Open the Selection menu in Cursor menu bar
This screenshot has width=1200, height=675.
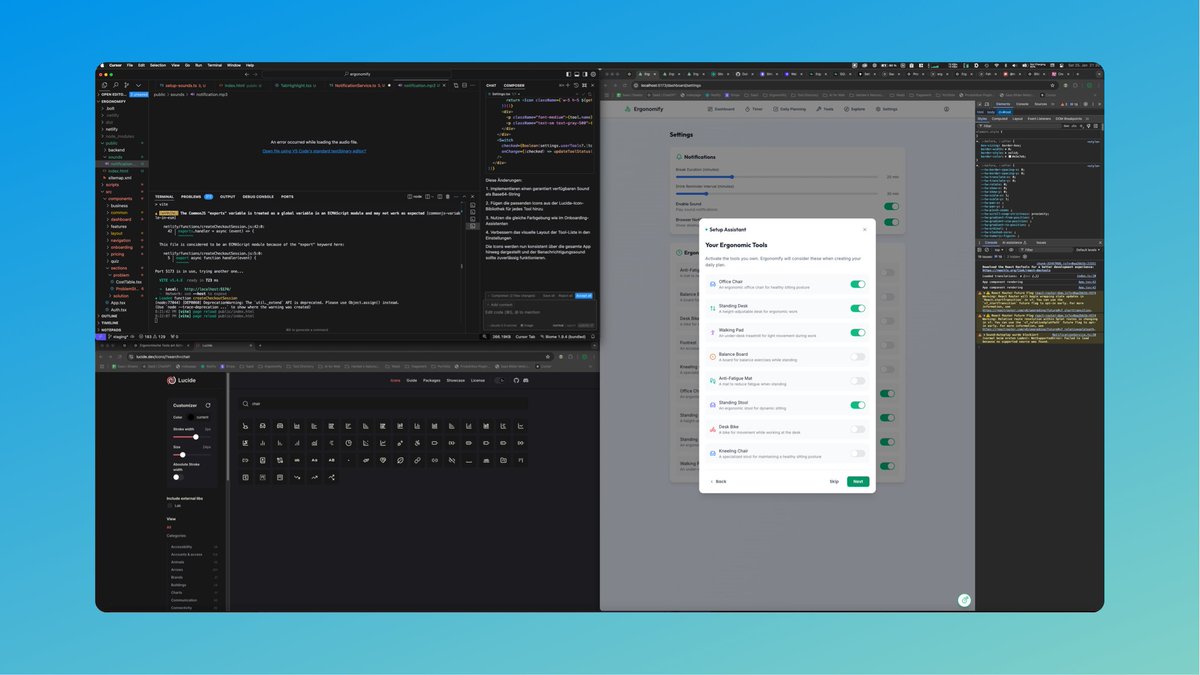click(x=158, y=65)
